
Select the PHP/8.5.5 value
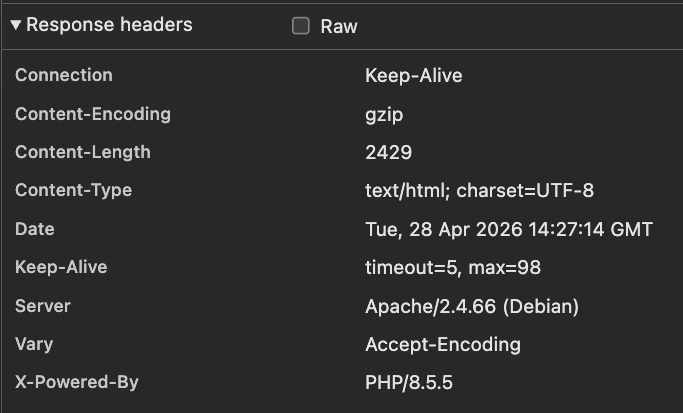click(x=409, y=383)
